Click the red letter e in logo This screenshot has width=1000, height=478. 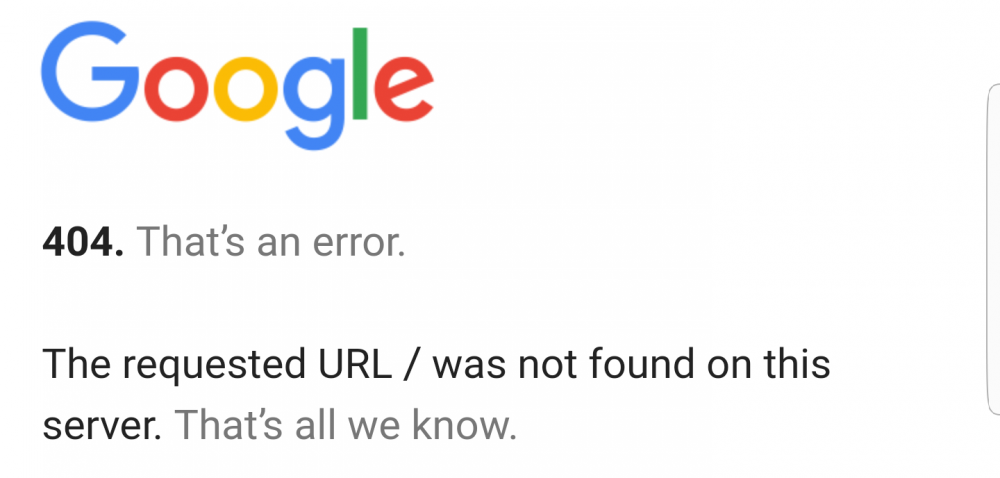coord(404,89)
